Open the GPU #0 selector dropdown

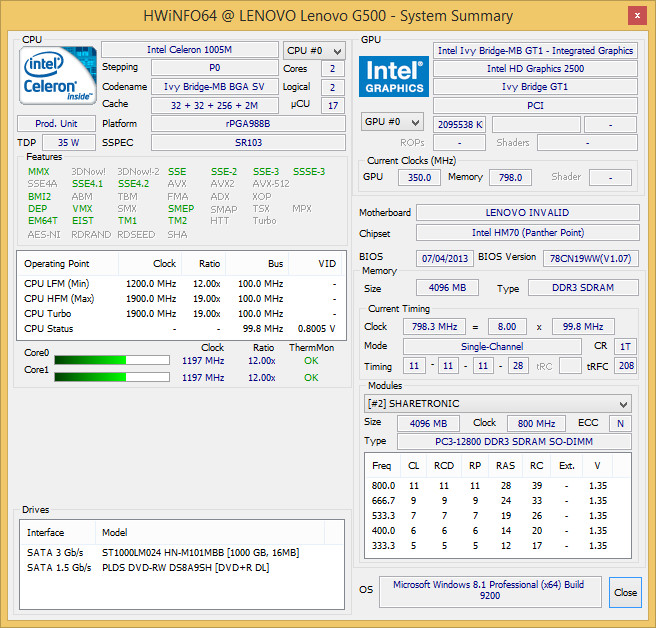pyautogui.click(x=392, y=122)
